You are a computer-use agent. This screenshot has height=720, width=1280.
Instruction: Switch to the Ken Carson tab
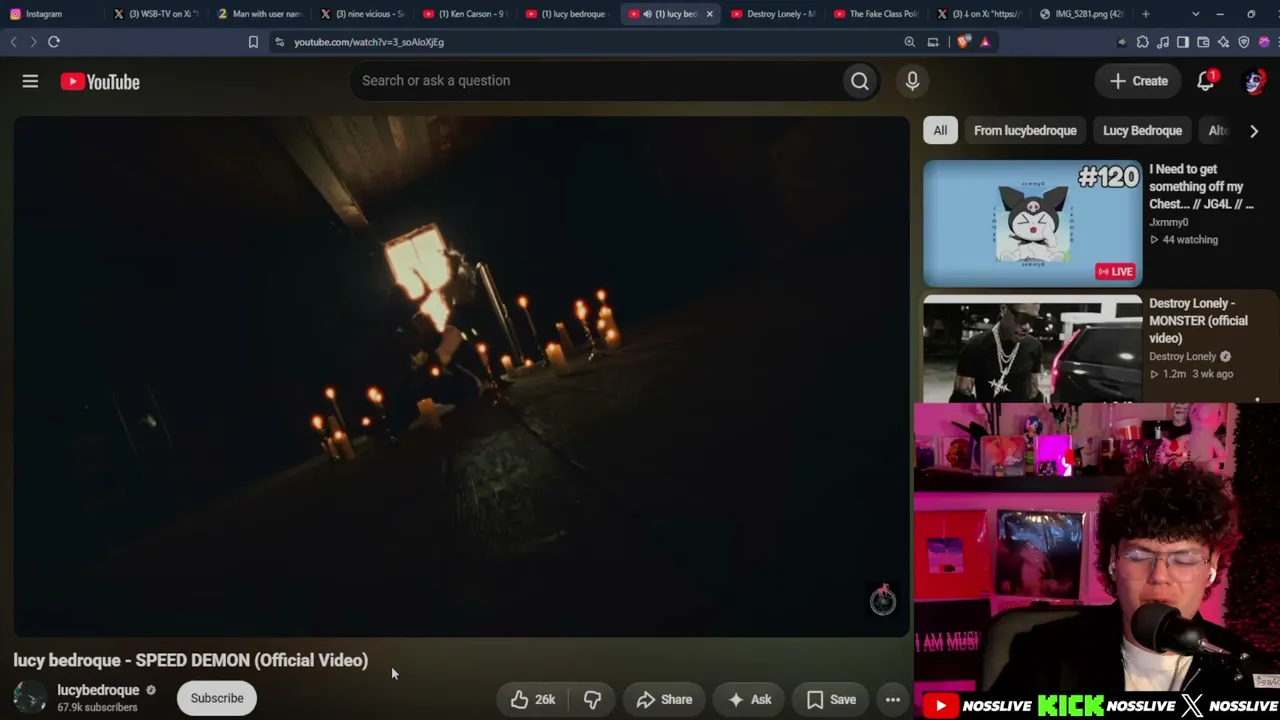[x=466, y=14]
